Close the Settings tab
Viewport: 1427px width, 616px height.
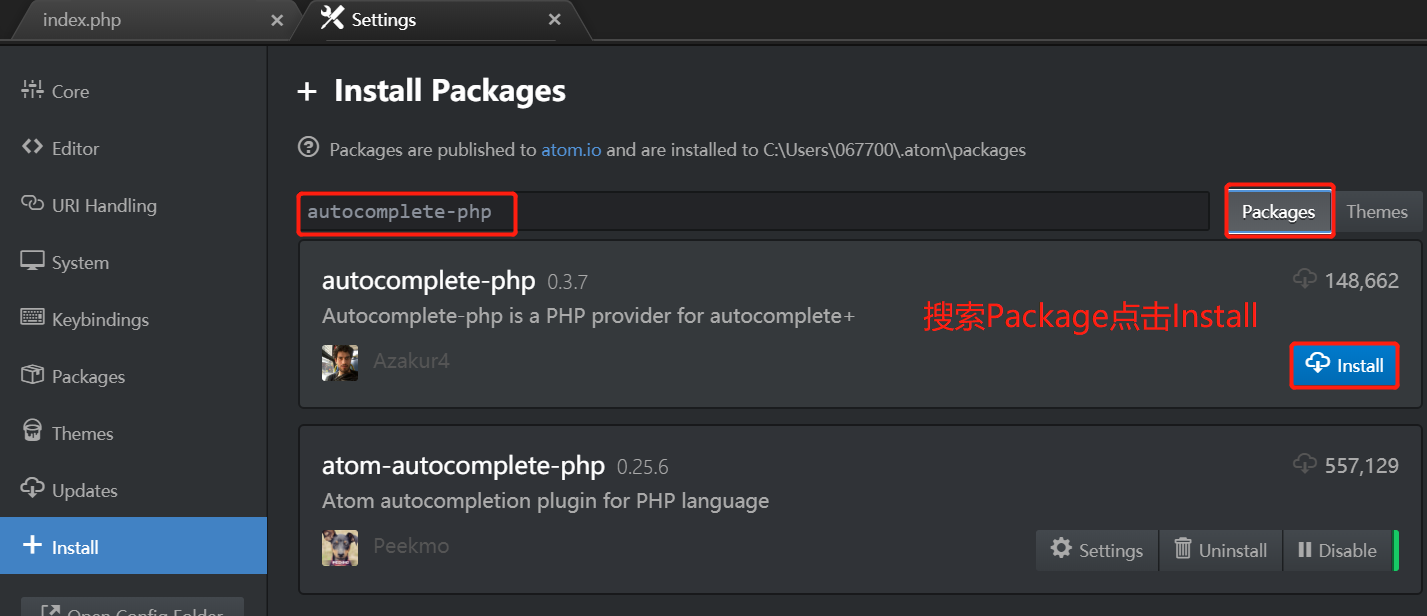pyautogui.click(x=554, y=20)
